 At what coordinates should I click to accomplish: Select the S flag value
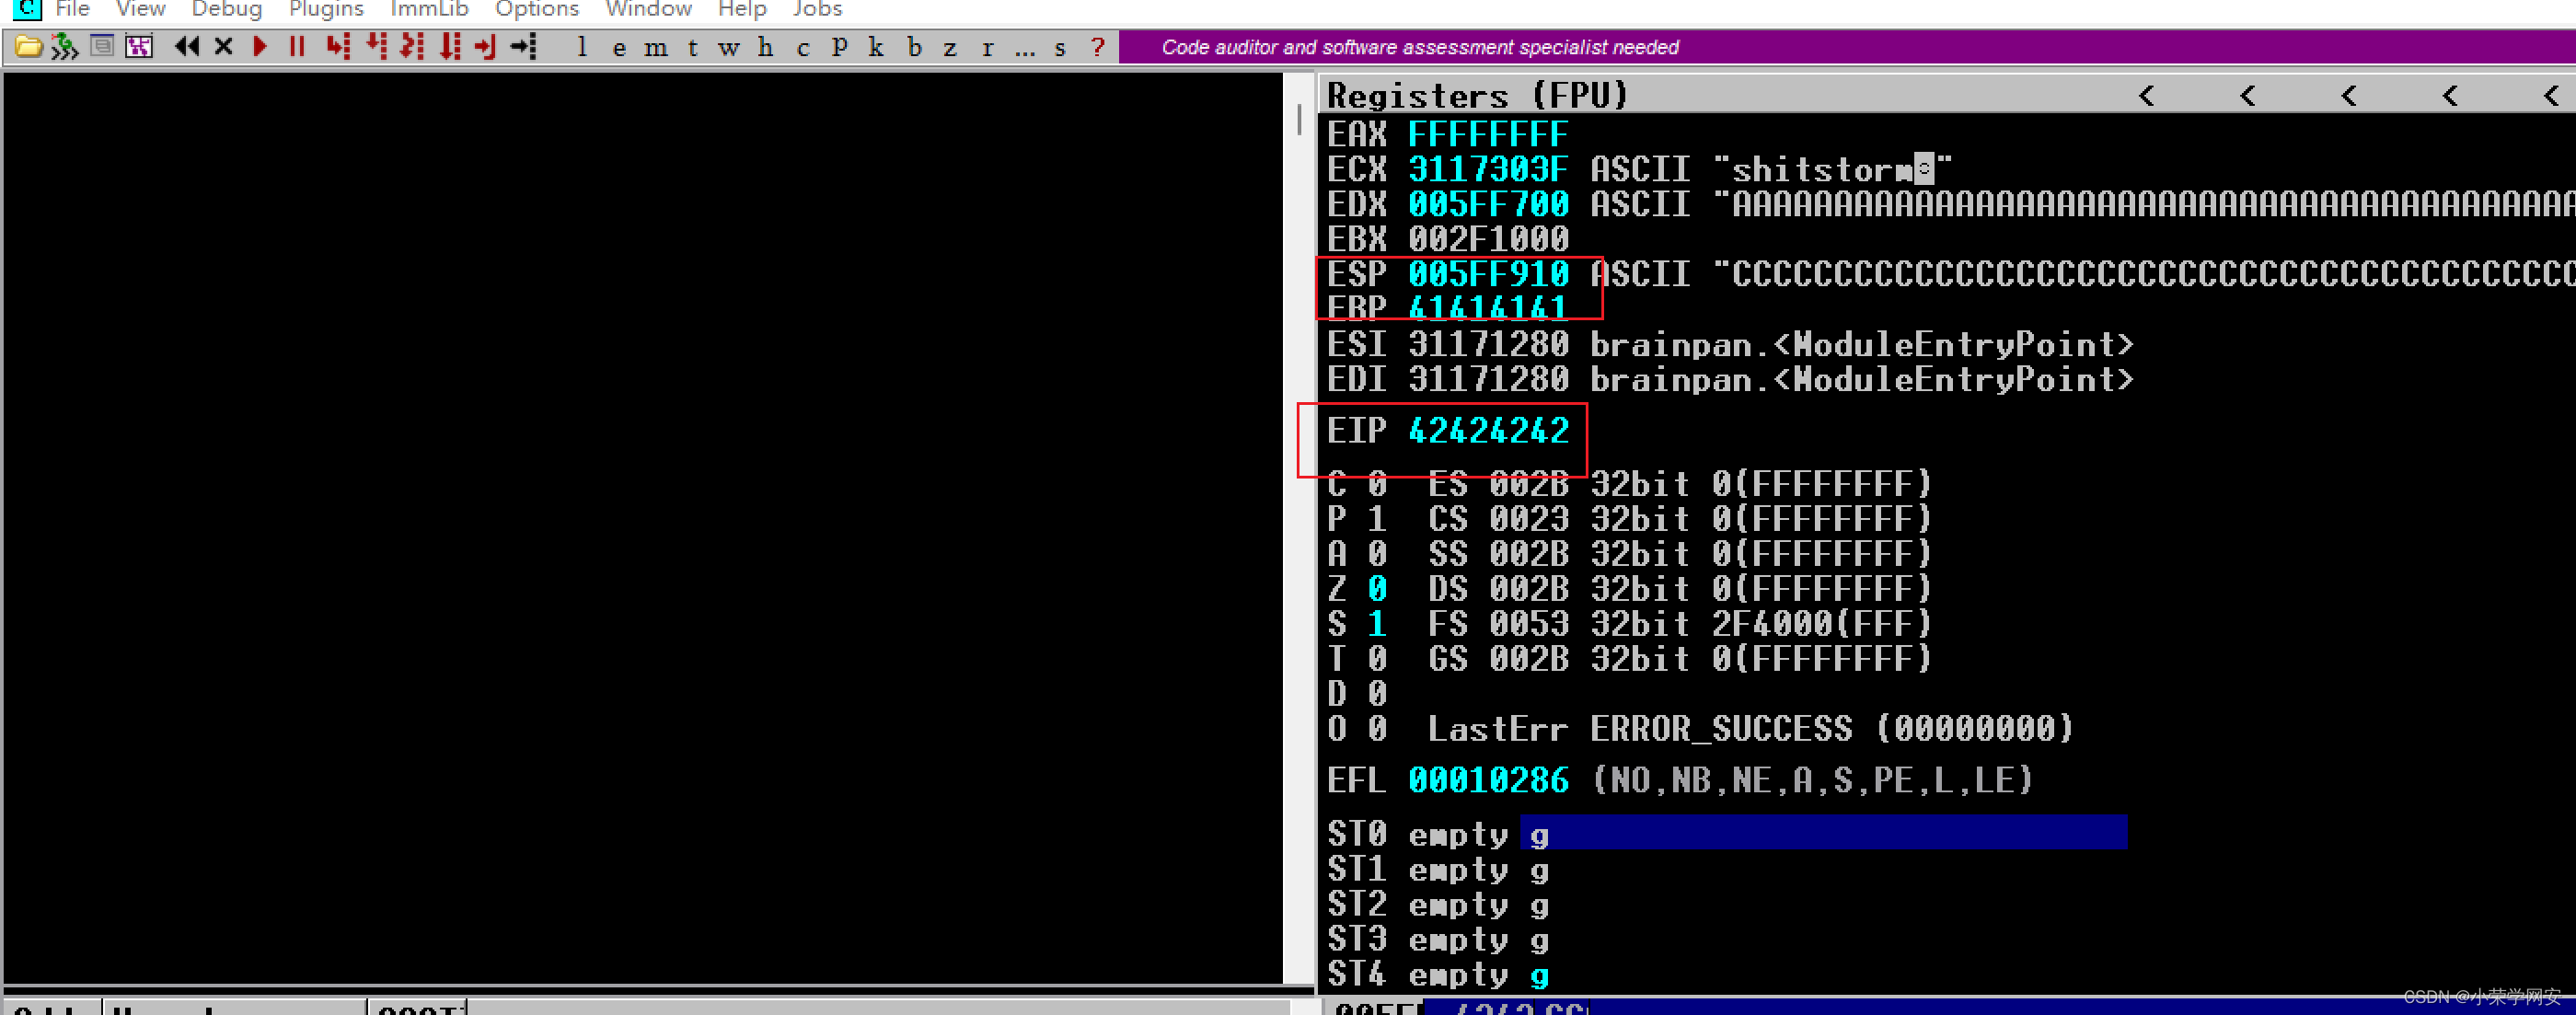(x=1377, y=624)
